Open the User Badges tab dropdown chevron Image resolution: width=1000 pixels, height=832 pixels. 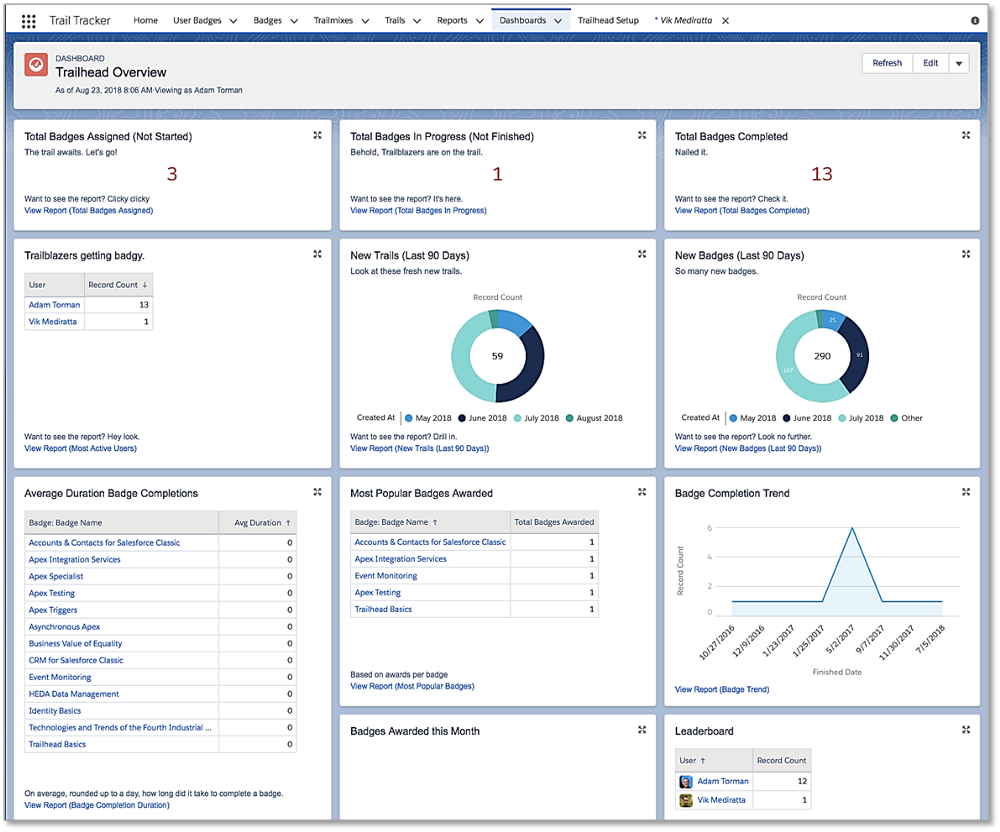(x=233, y=21)
